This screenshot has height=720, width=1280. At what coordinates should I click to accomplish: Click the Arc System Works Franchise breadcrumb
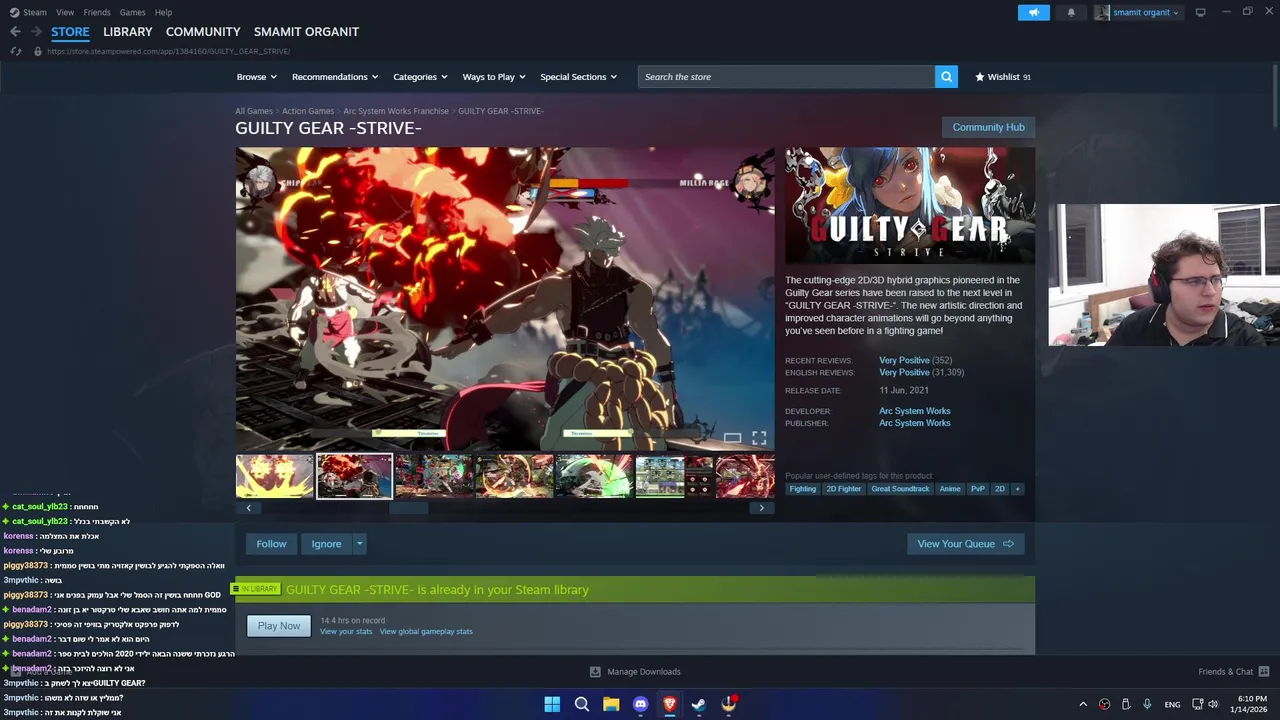coord(396,111)
